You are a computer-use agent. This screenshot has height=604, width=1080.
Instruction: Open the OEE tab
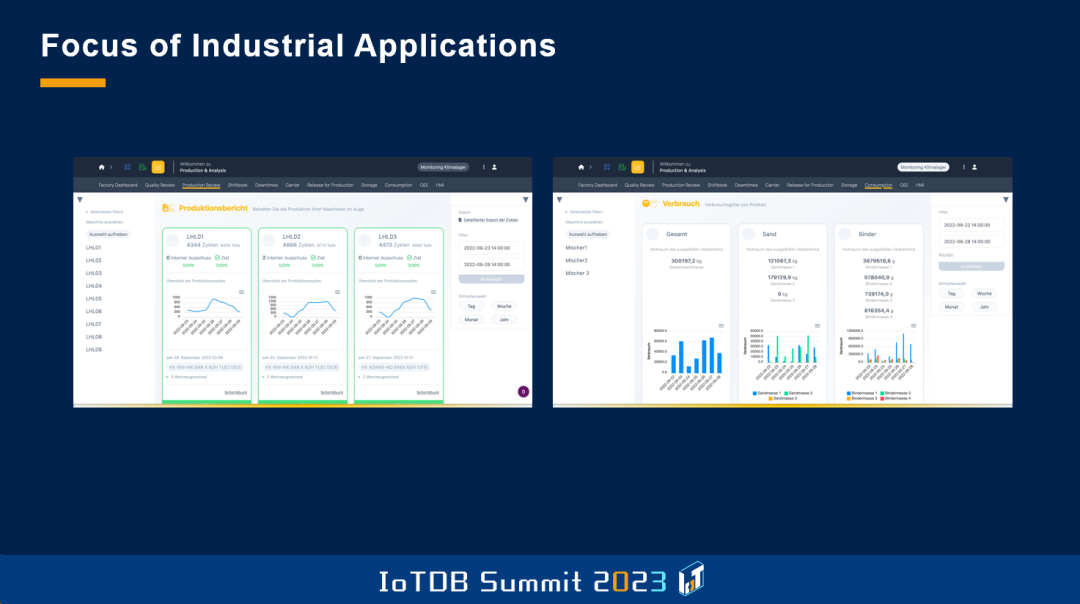[423, 185]
